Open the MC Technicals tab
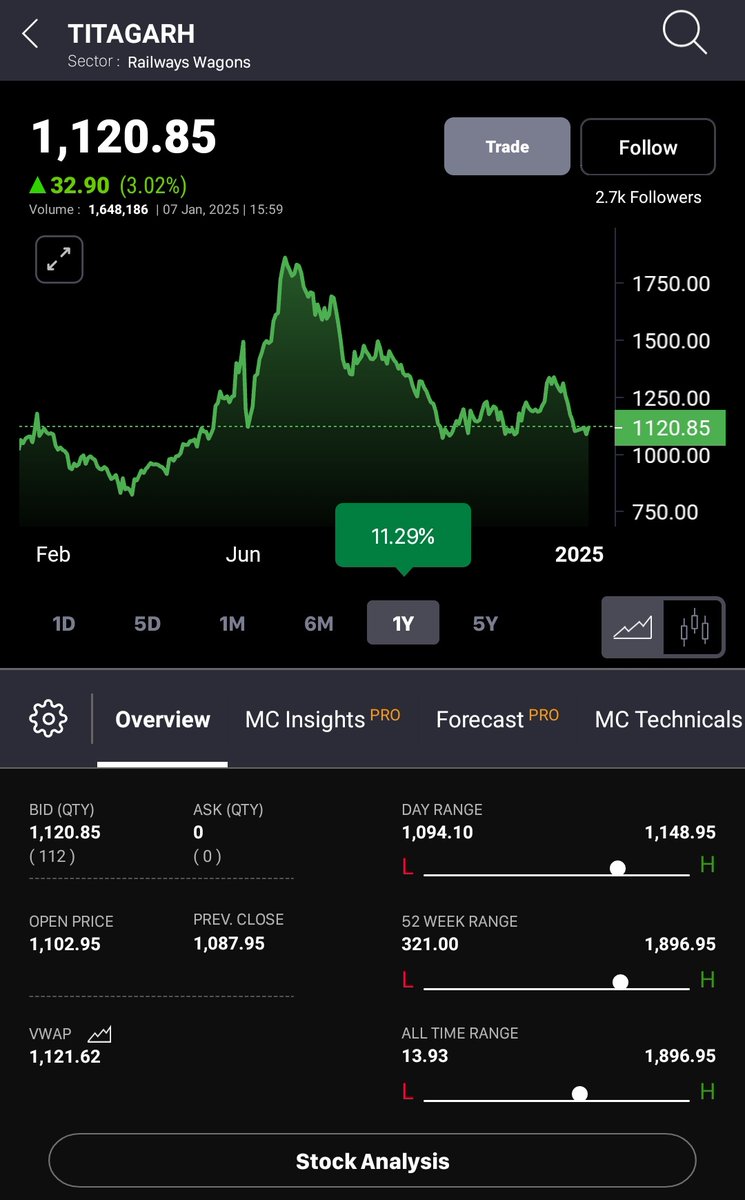745x1200 pixels. (668, 719)
